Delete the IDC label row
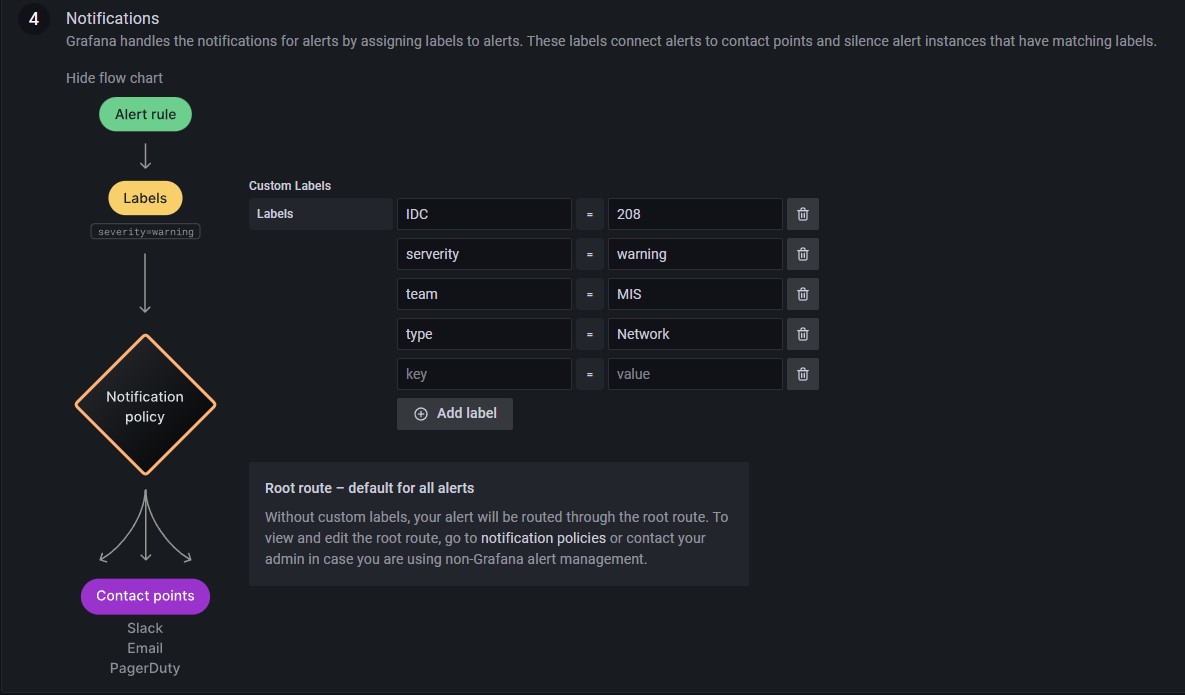The width and height of the screenshot is (1185, 695). [803, 214]
